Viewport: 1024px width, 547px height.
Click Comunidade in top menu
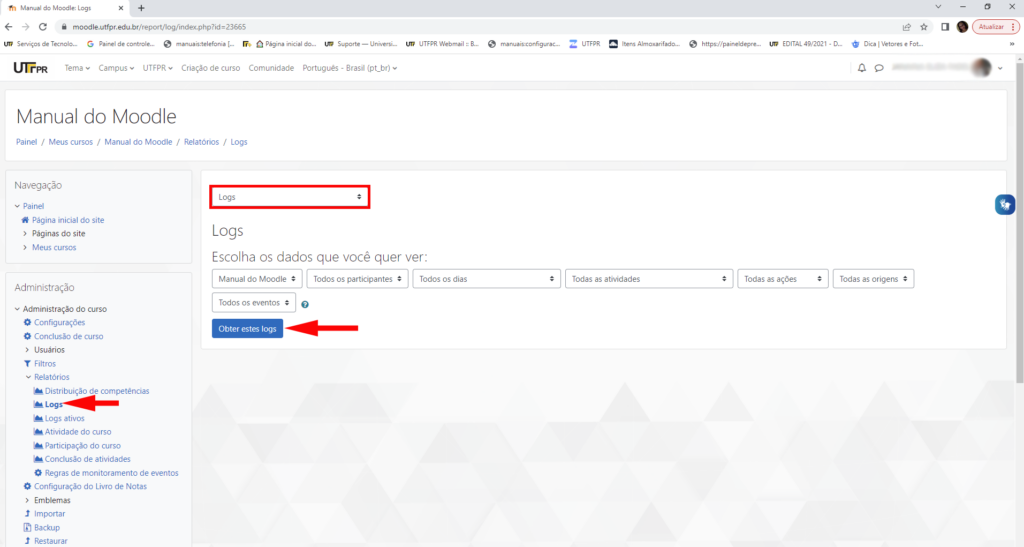271,68
